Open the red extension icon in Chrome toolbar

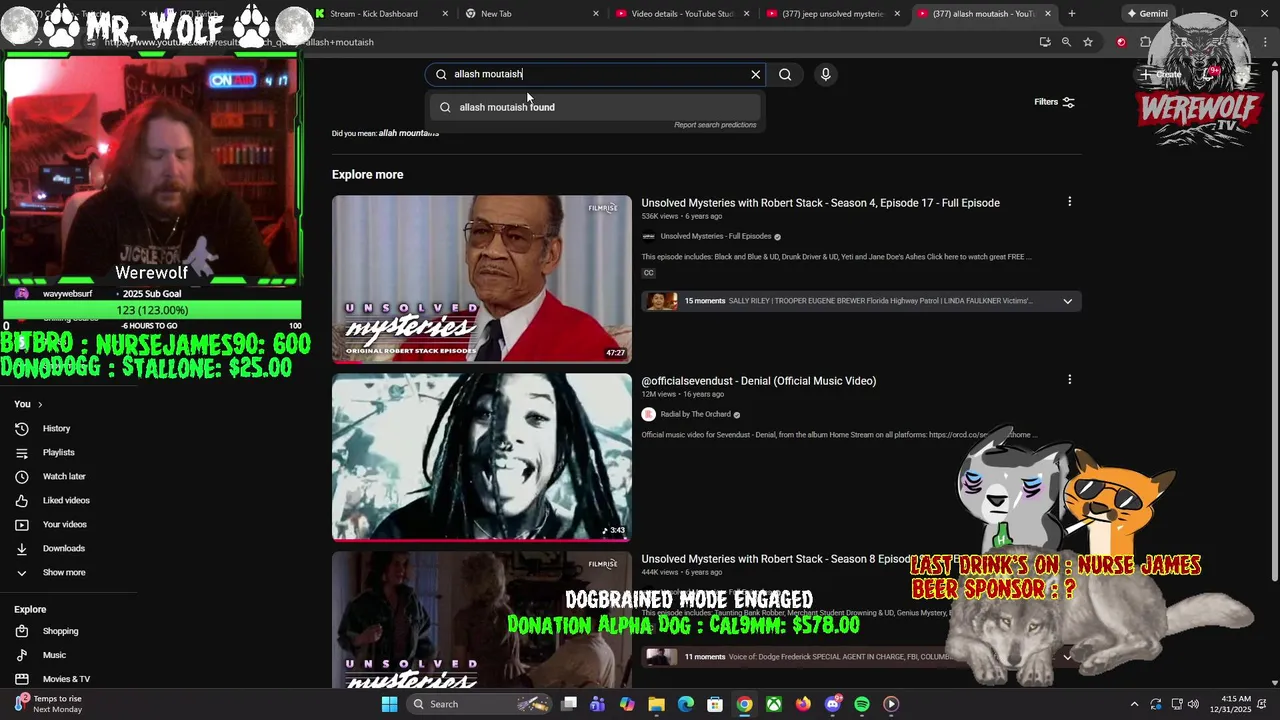(1121, 42)
